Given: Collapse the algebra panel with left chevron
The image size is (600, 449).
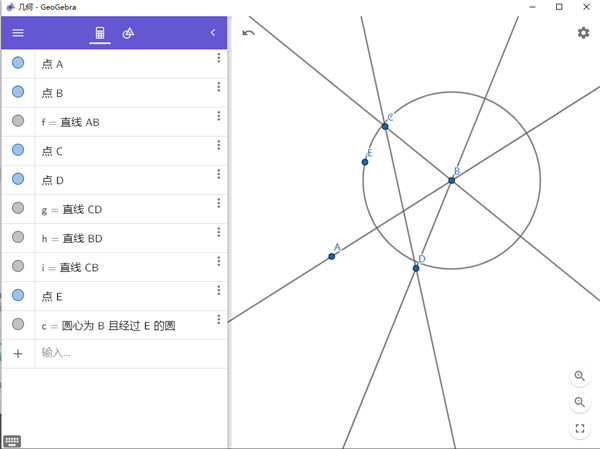Looking at the screenshot, I should click(213, 33).
